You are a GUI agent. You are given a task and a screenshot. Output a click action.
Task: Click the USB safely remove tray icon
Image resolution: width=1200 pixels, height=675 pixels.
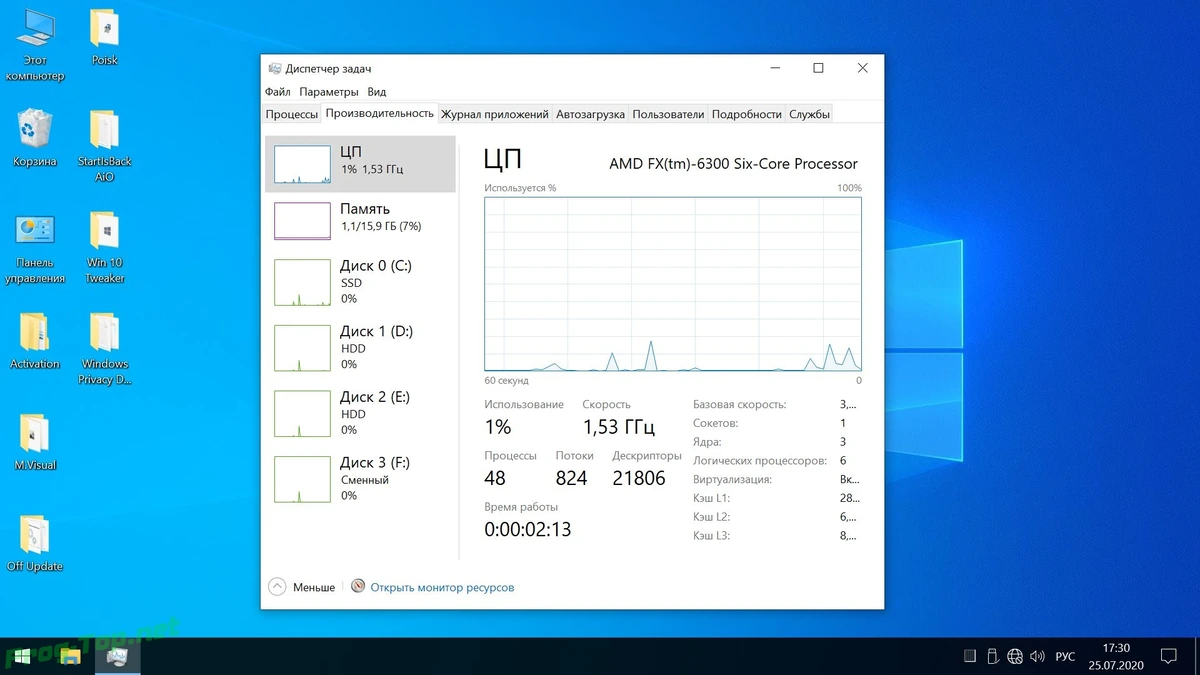[992, 657]
